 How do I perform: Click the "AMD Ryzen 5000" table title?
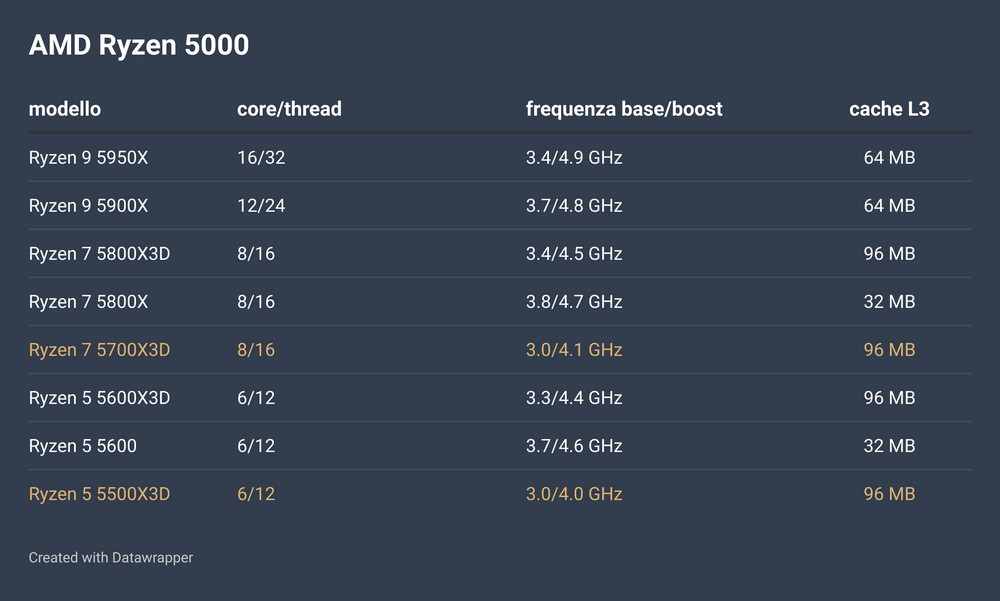click(139, 45)
